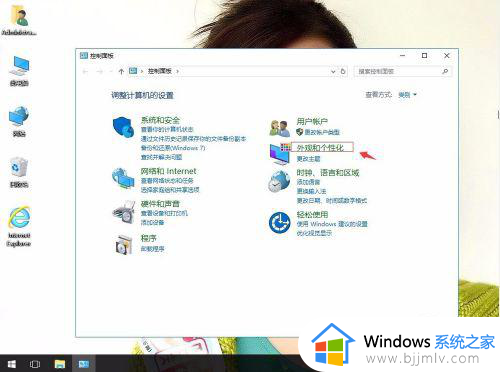
Task: Open 更改帐户类型 link
Action: click(x=322, y=132)
